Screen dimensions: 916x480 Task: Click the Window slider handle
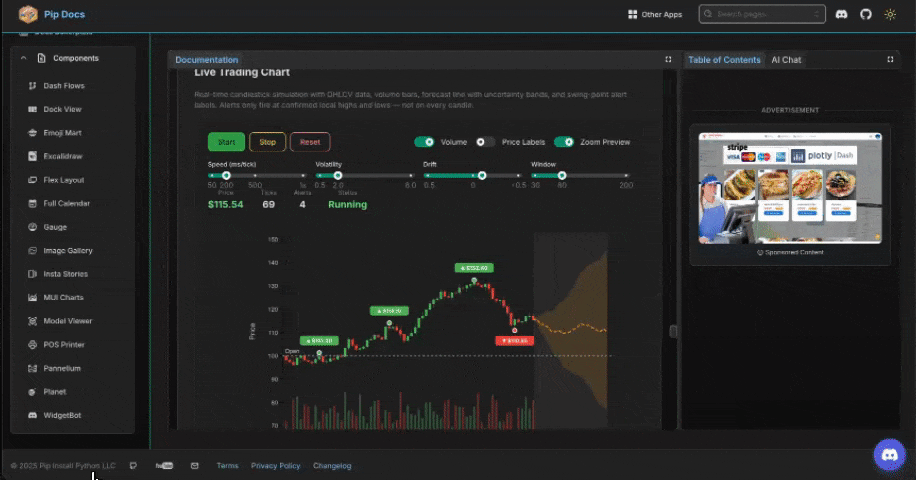(562, 175)
